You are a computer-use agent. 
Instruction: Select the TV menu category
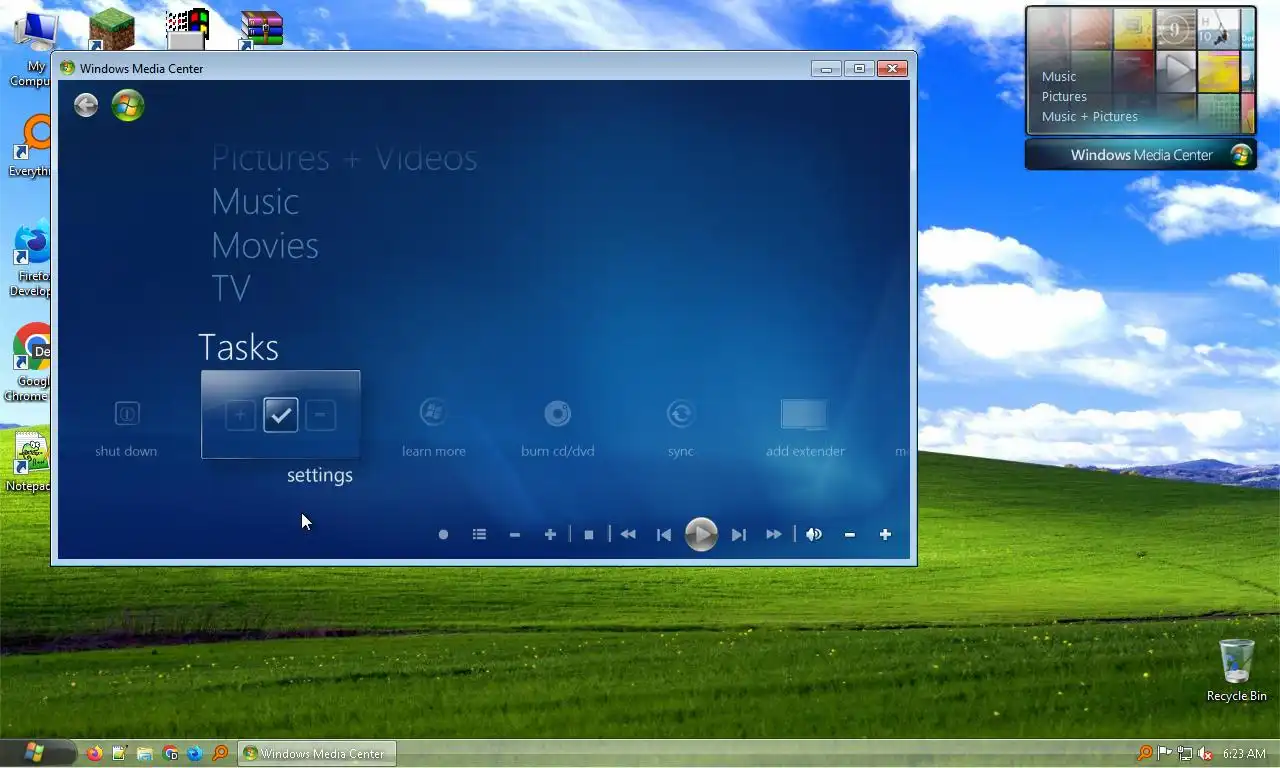(x=231, y=288)
